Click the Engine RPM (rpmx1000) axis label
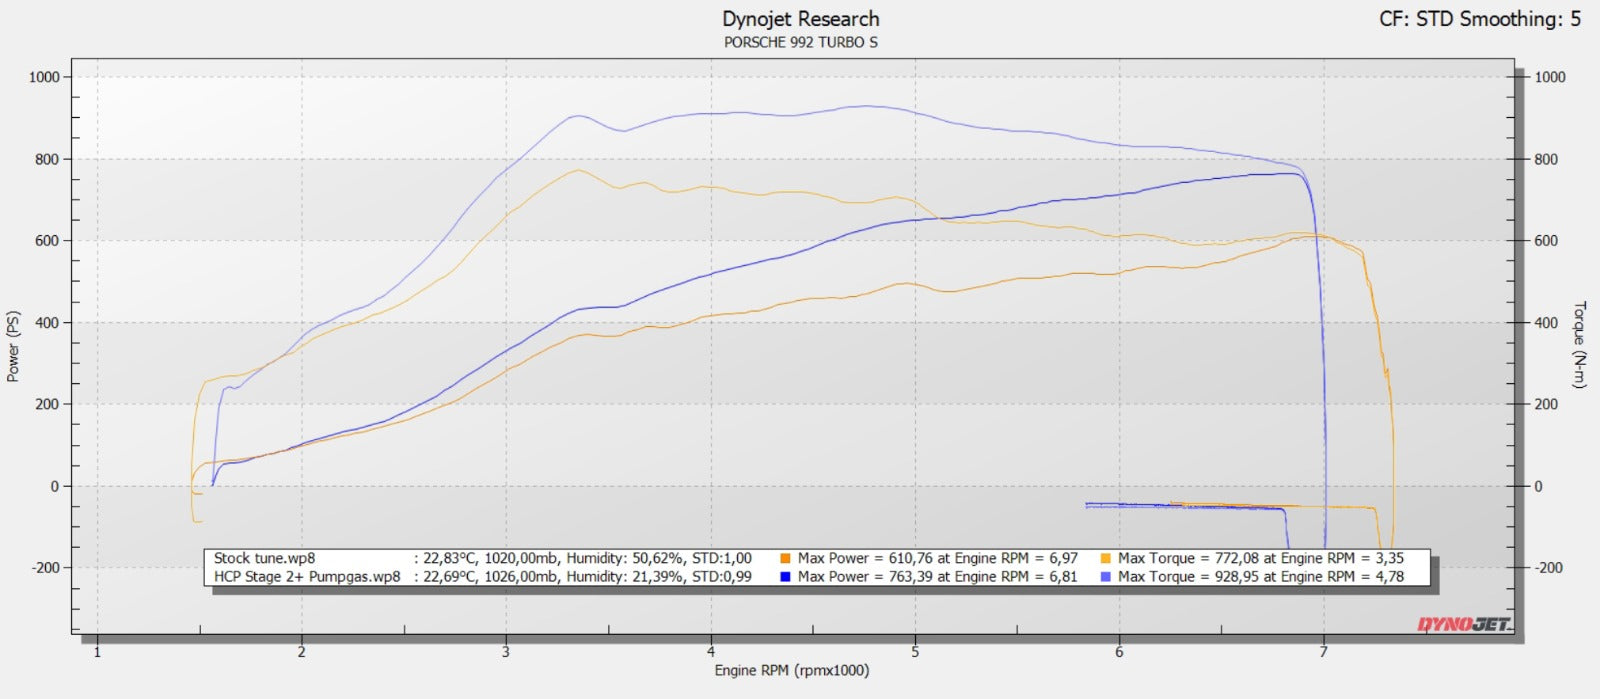The height and width of the screenshot is (699, 1600). click(x=791, y=670)
